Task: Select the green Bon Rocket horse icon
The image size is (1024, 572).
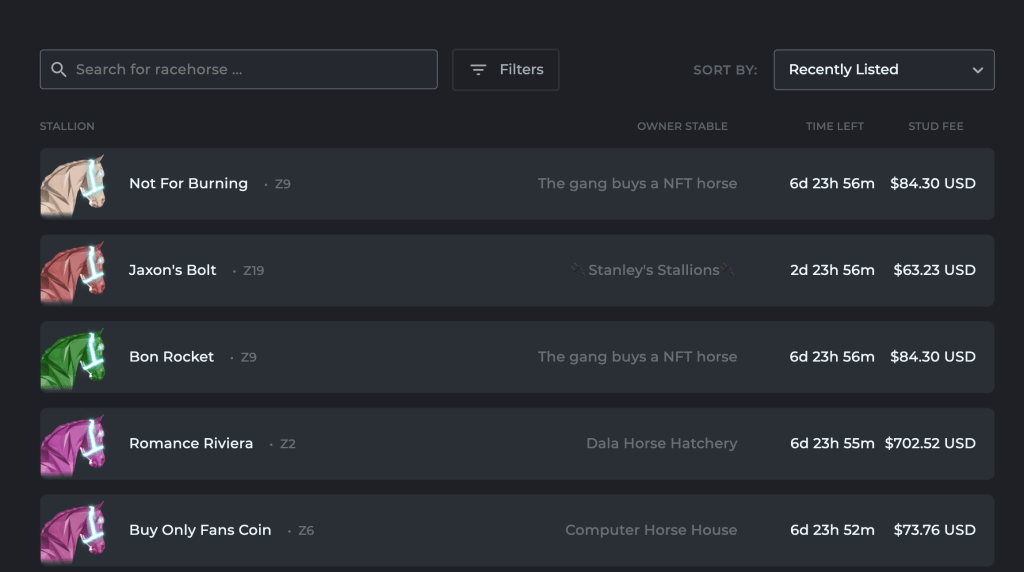Action: point(73,357)
